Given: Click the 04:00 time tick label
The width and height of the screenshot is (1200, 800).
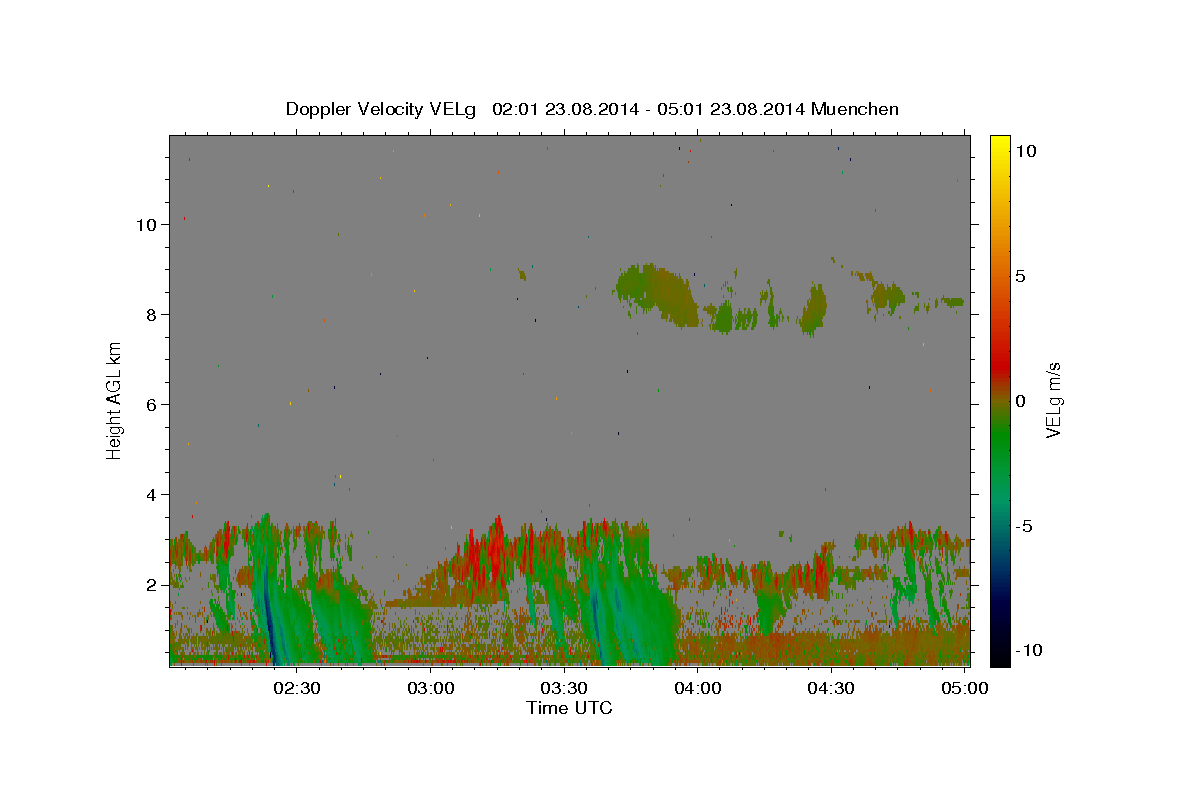Looking at the screenshot, I should (698, 688).
